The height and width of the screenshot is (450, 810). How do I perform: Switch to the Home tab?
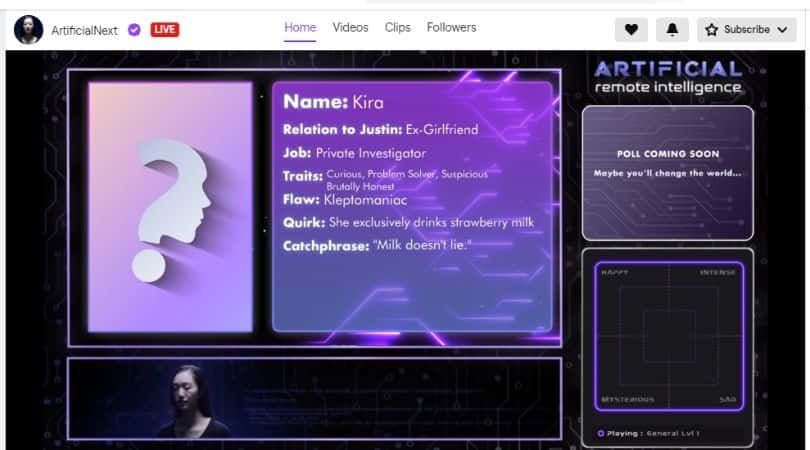pos(300,28)
